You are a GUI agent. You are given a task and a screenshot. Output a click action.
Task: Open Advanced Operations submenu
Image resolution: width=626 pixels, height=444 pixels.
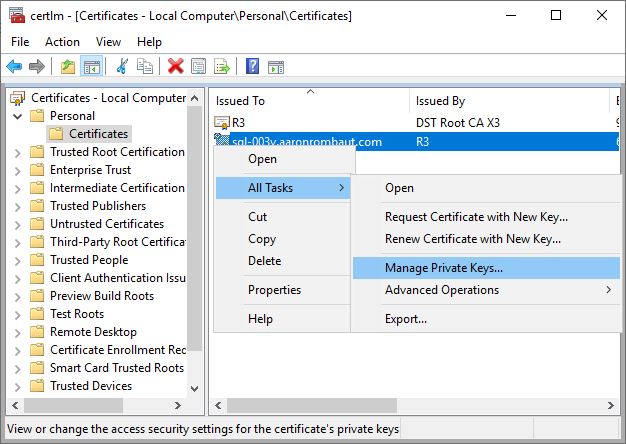(441, 290)
